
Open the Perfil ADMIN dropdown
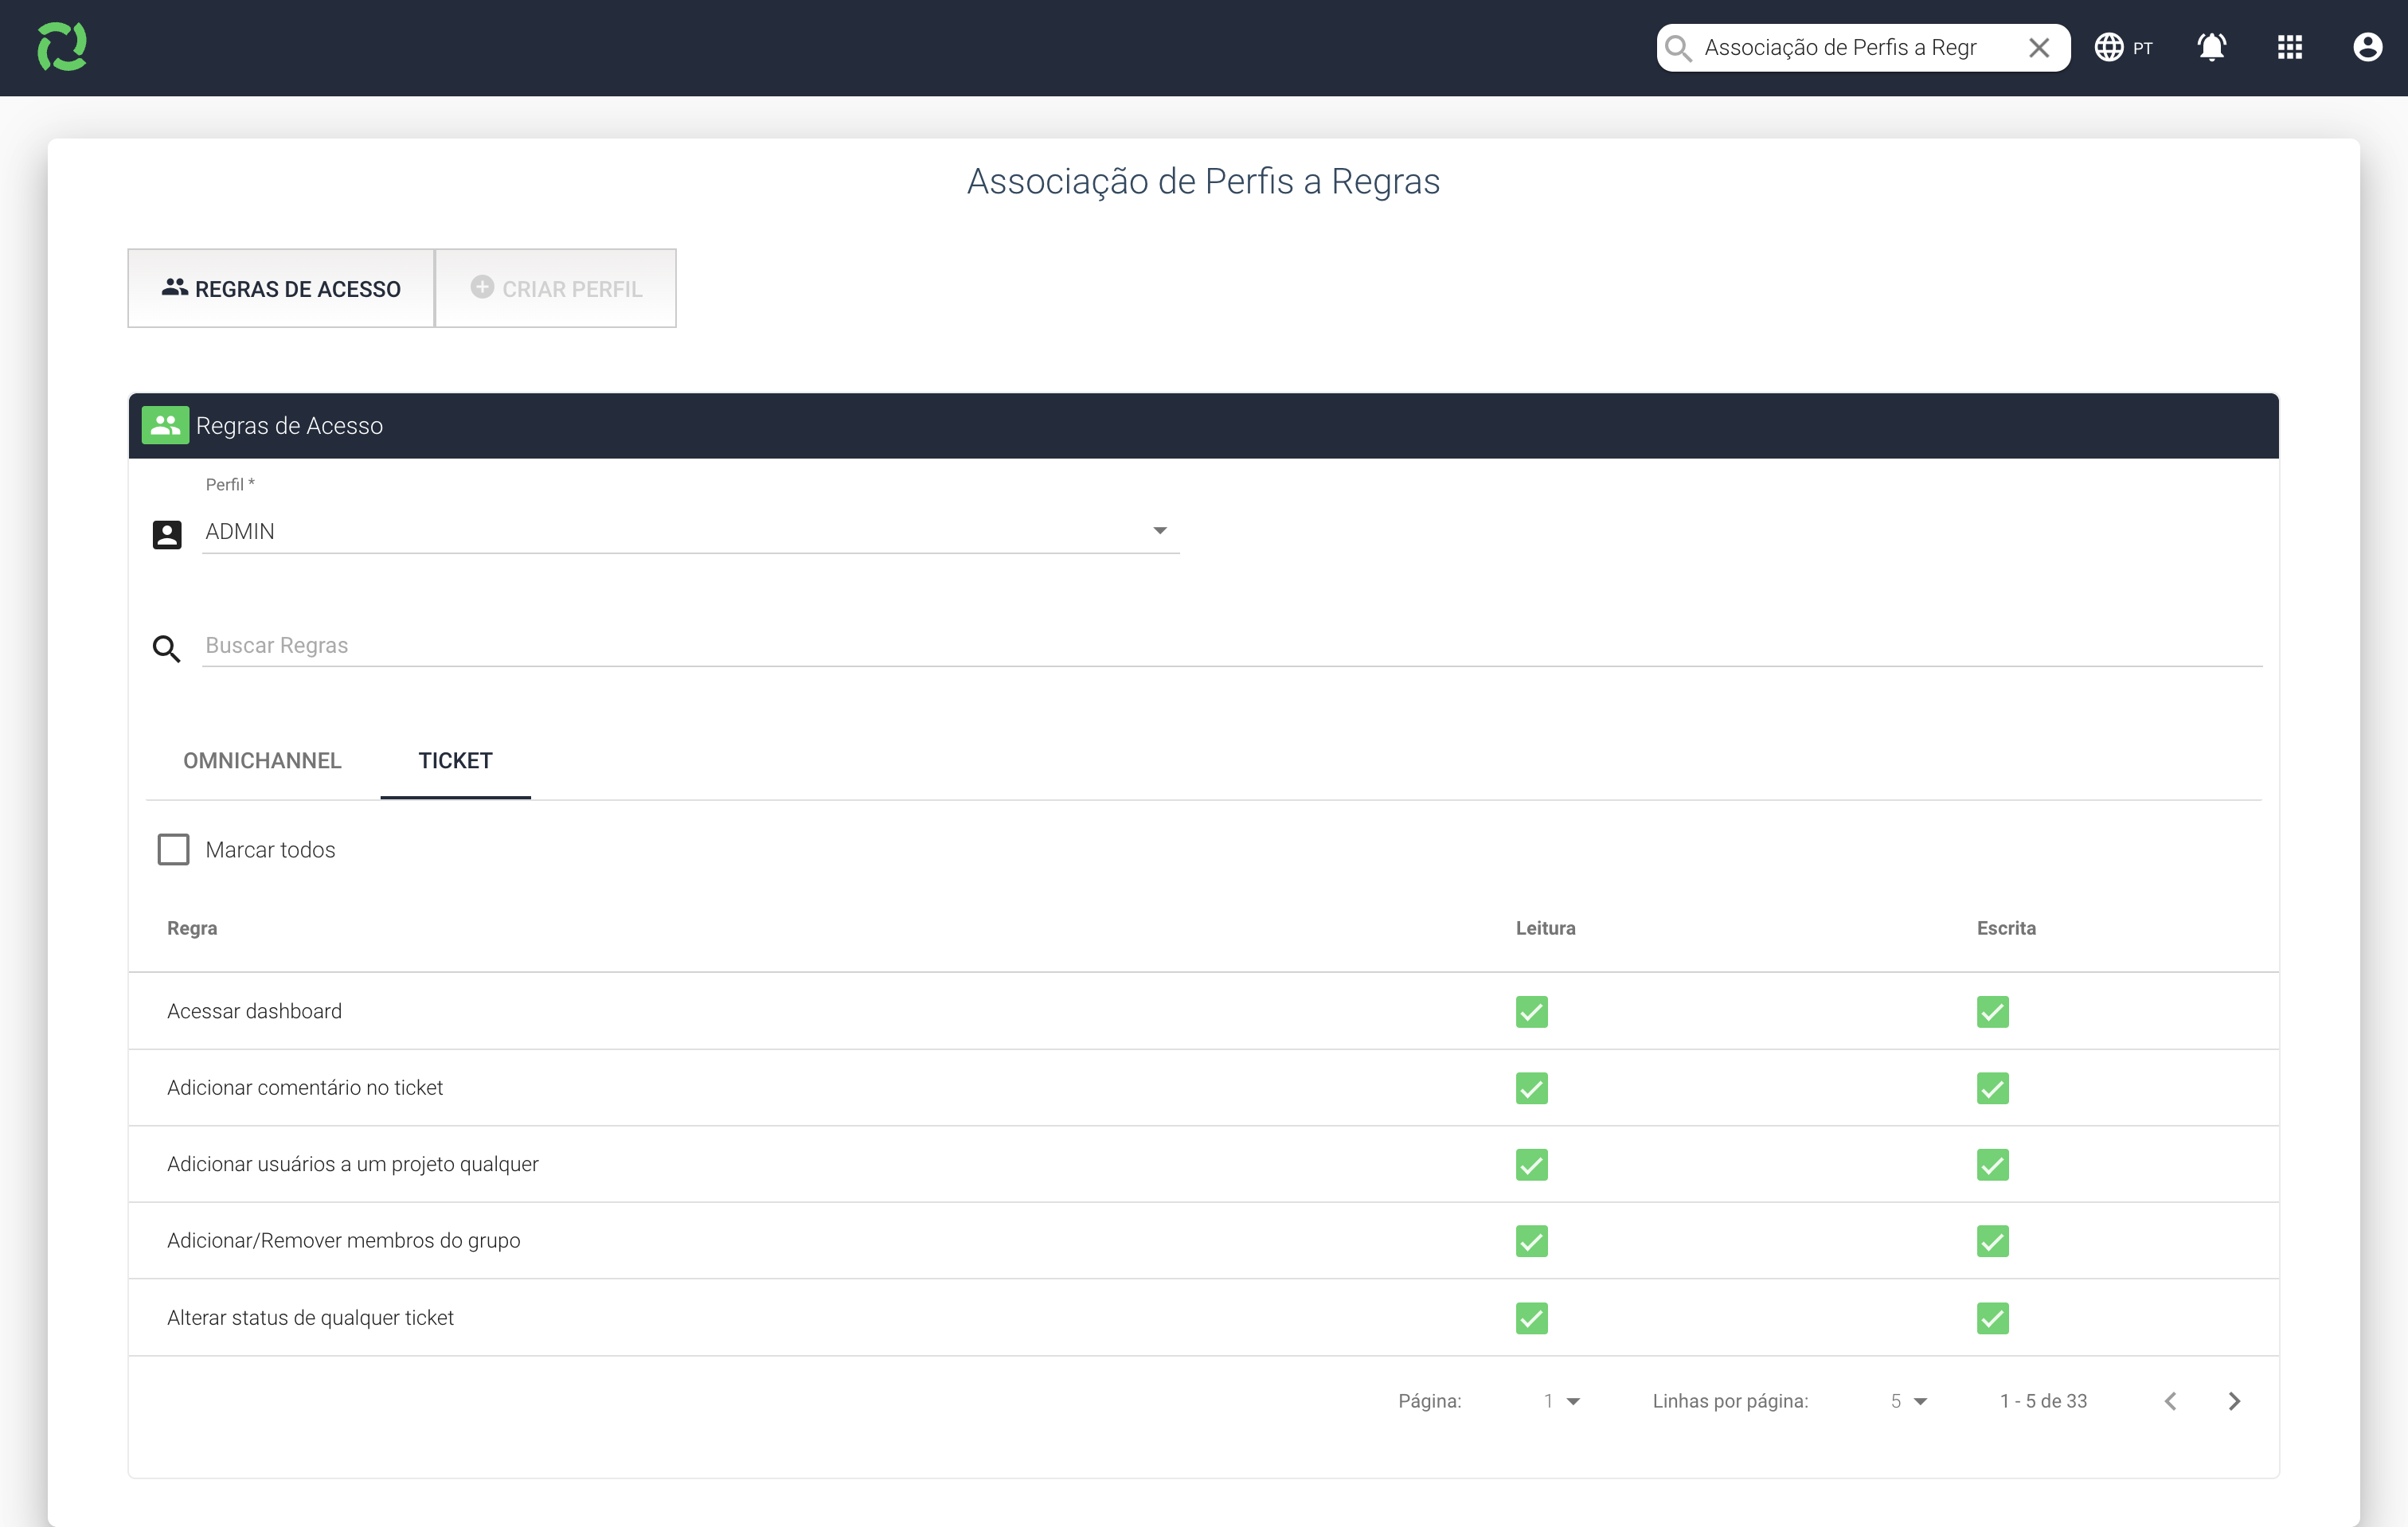[x=690, y=531]
